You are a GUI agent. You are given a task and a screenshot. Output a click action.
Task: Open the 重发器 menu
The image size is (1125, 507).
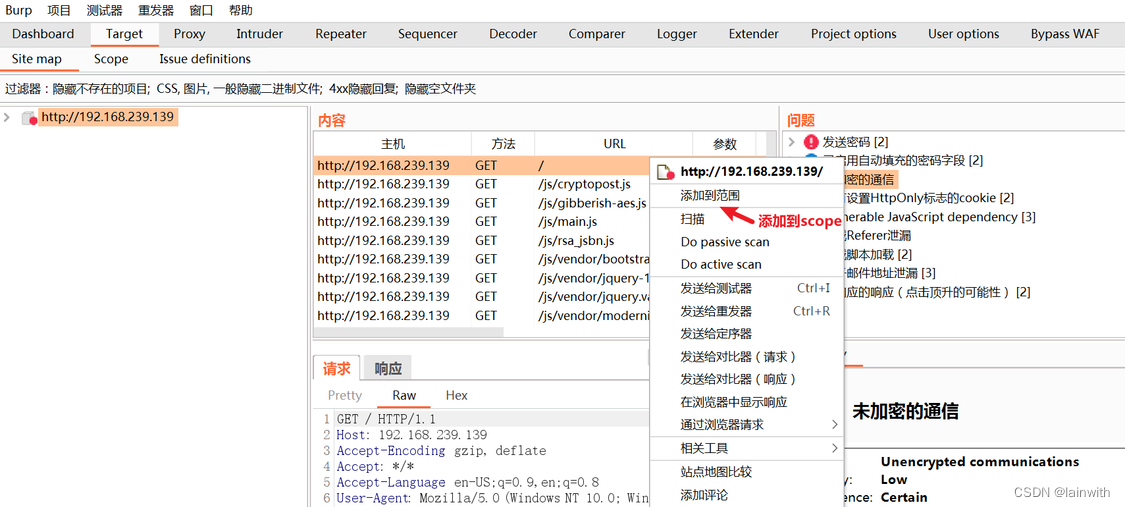156,11
